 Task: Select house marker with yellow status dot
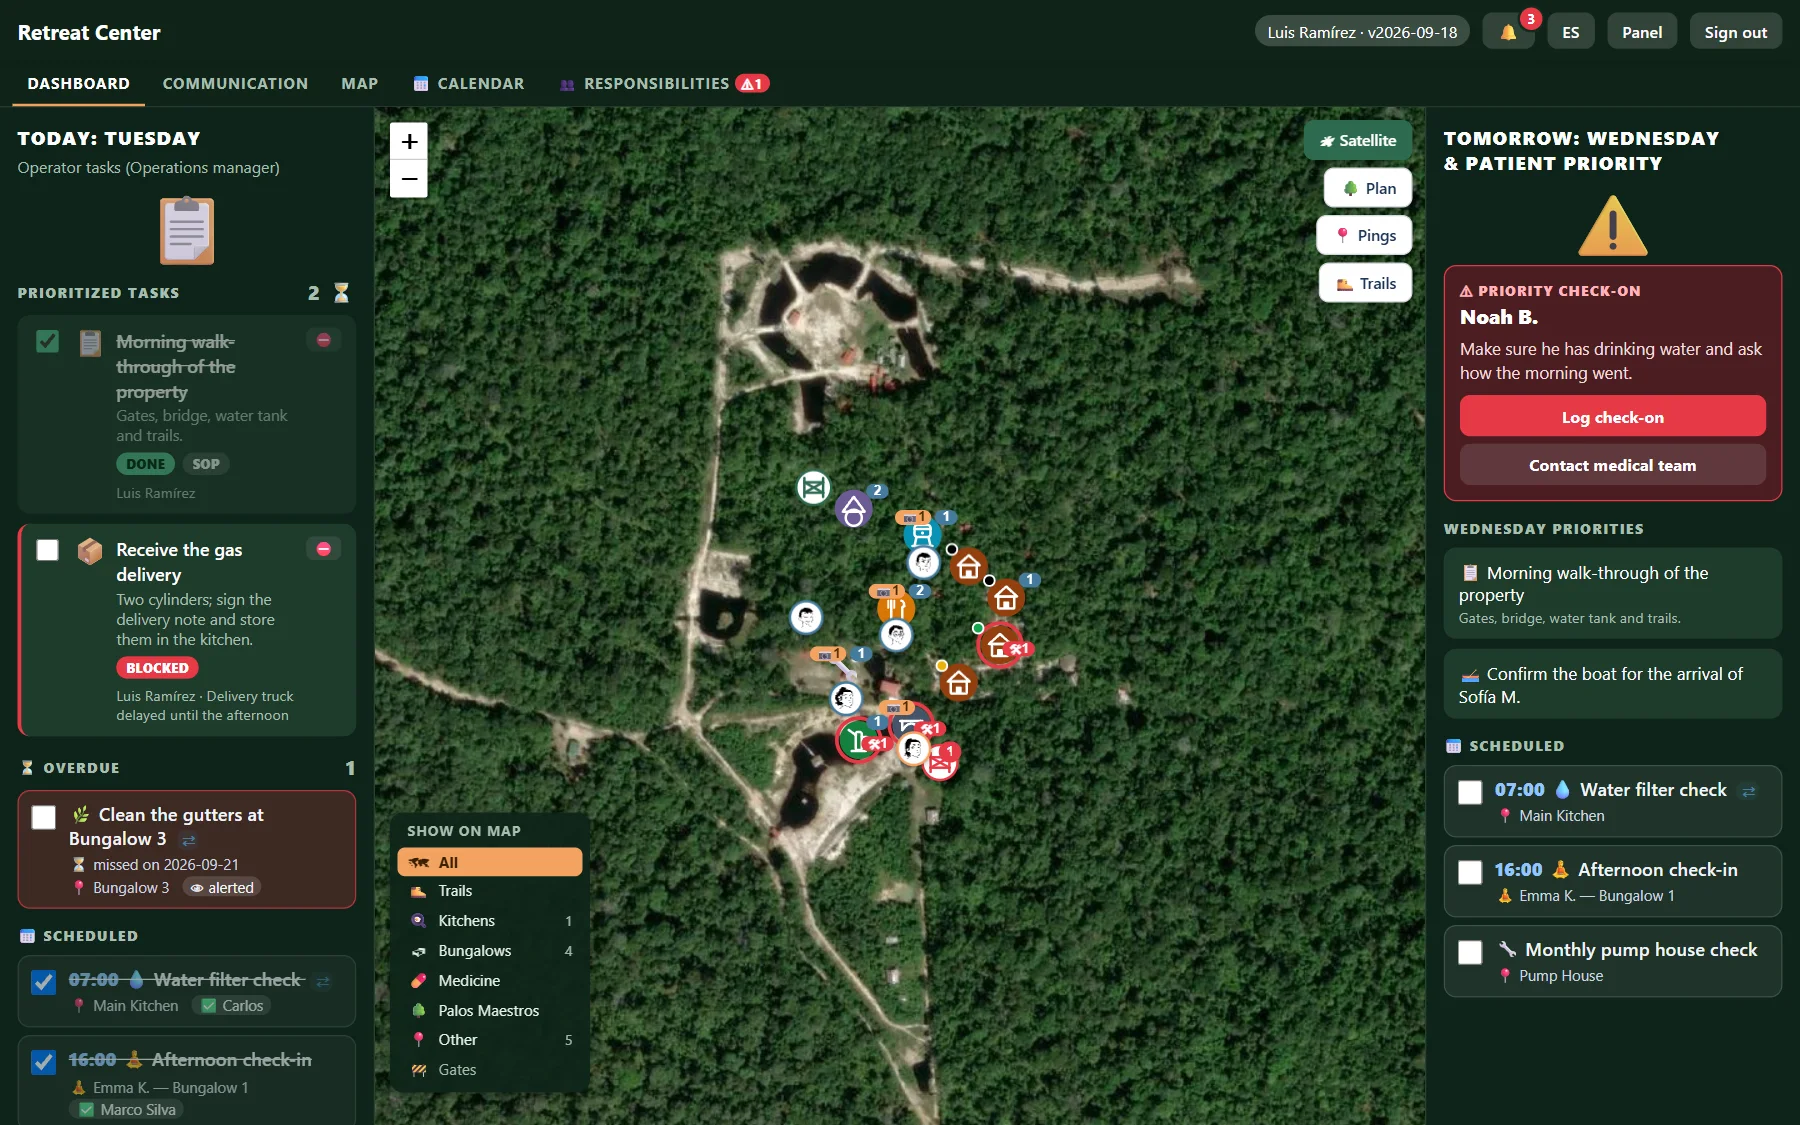click(958, 683)
